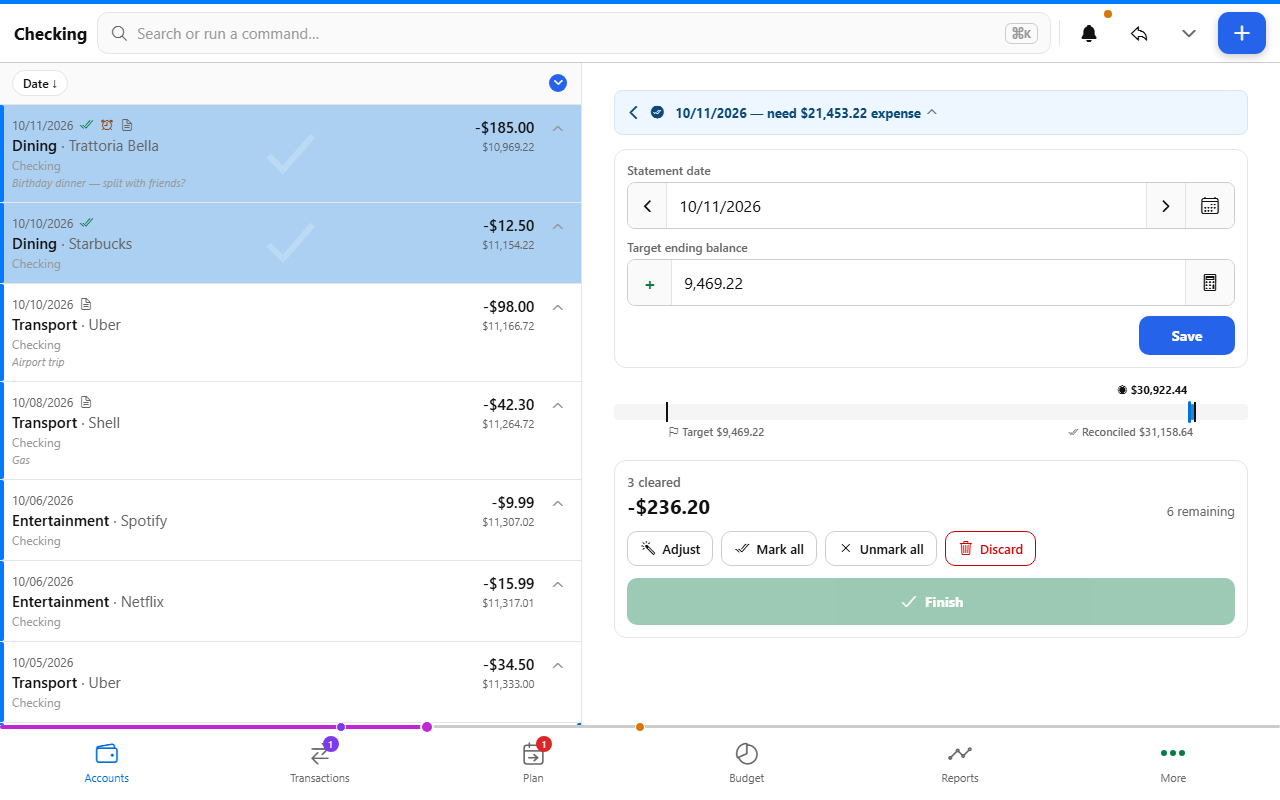Edit the target ending balance 9,469.22 field

pos(928,283)
